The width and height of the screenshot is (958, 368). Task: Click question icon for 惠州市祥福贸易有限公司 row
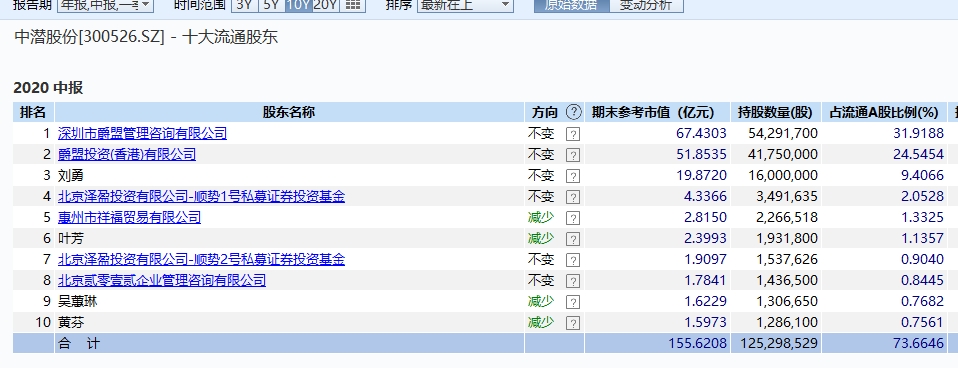[x=572, y=218]
